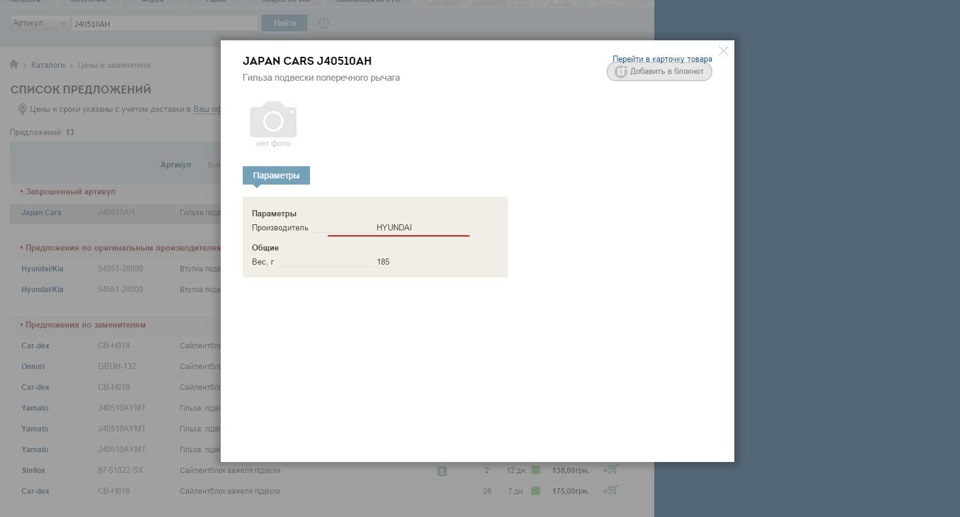
Task: Click '12 дн.' delivery time in Stellox row
Action: [x=516, y=470]
